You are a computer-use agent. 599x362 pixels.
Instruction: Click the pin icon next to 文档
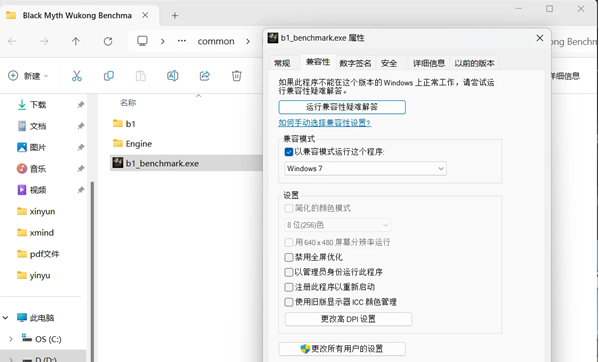click(81, 126)
